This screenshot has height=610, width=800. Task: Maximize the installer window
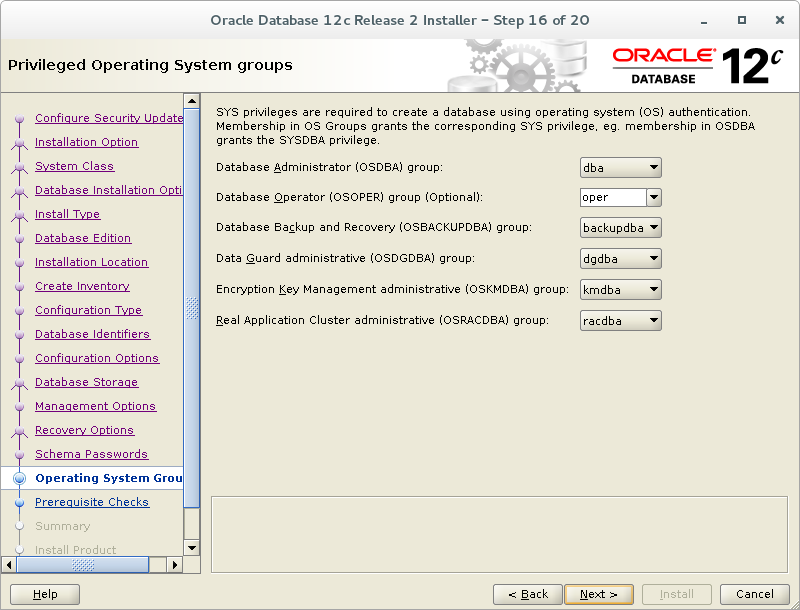click(x=742, y=20)
